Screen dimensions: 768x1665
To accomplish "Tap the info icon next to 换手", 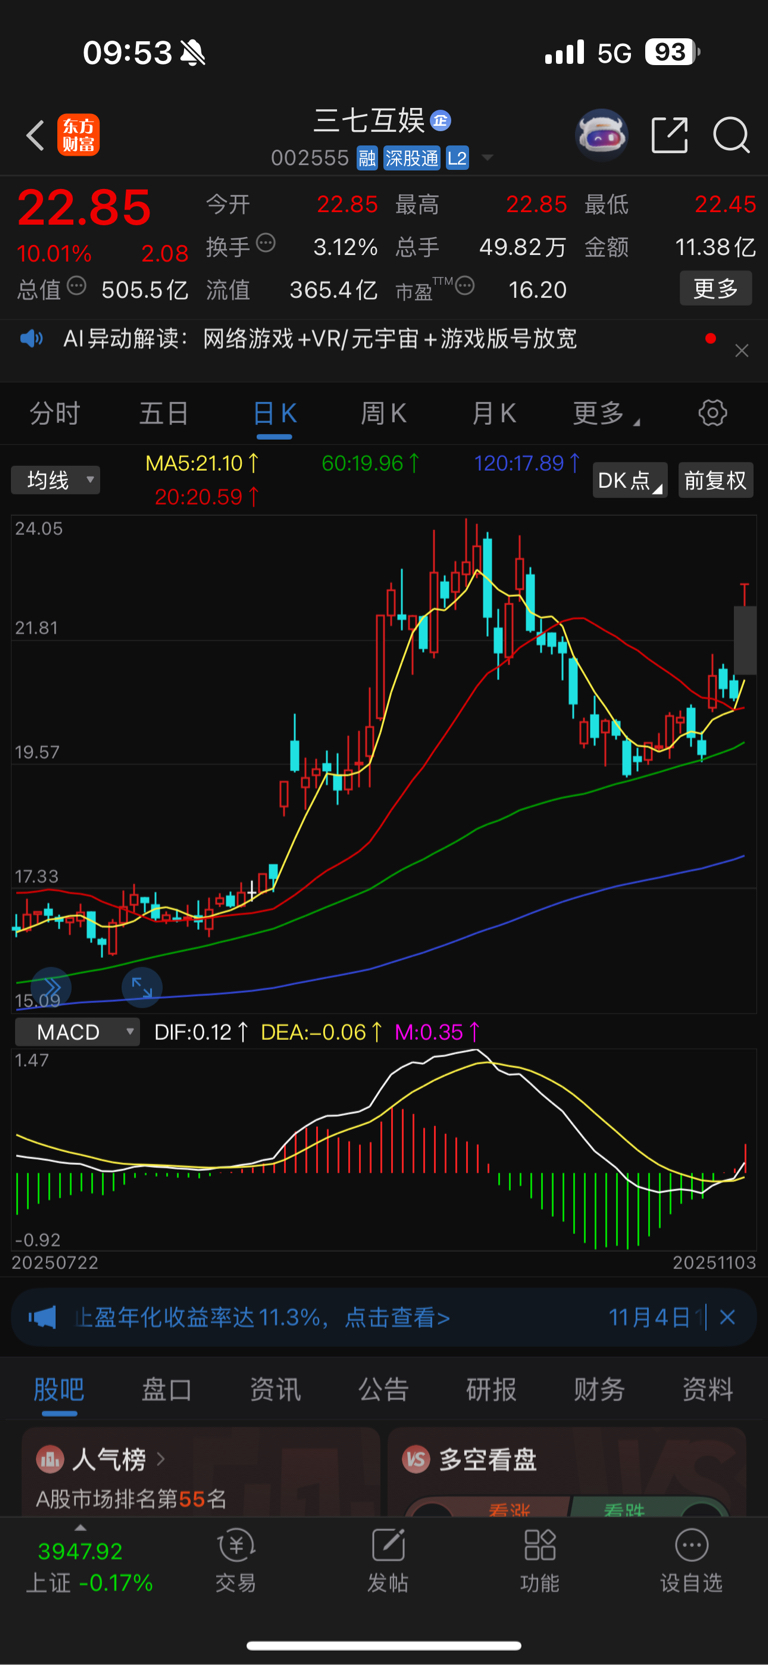I will pyautogui.click(x=266, y=243).
